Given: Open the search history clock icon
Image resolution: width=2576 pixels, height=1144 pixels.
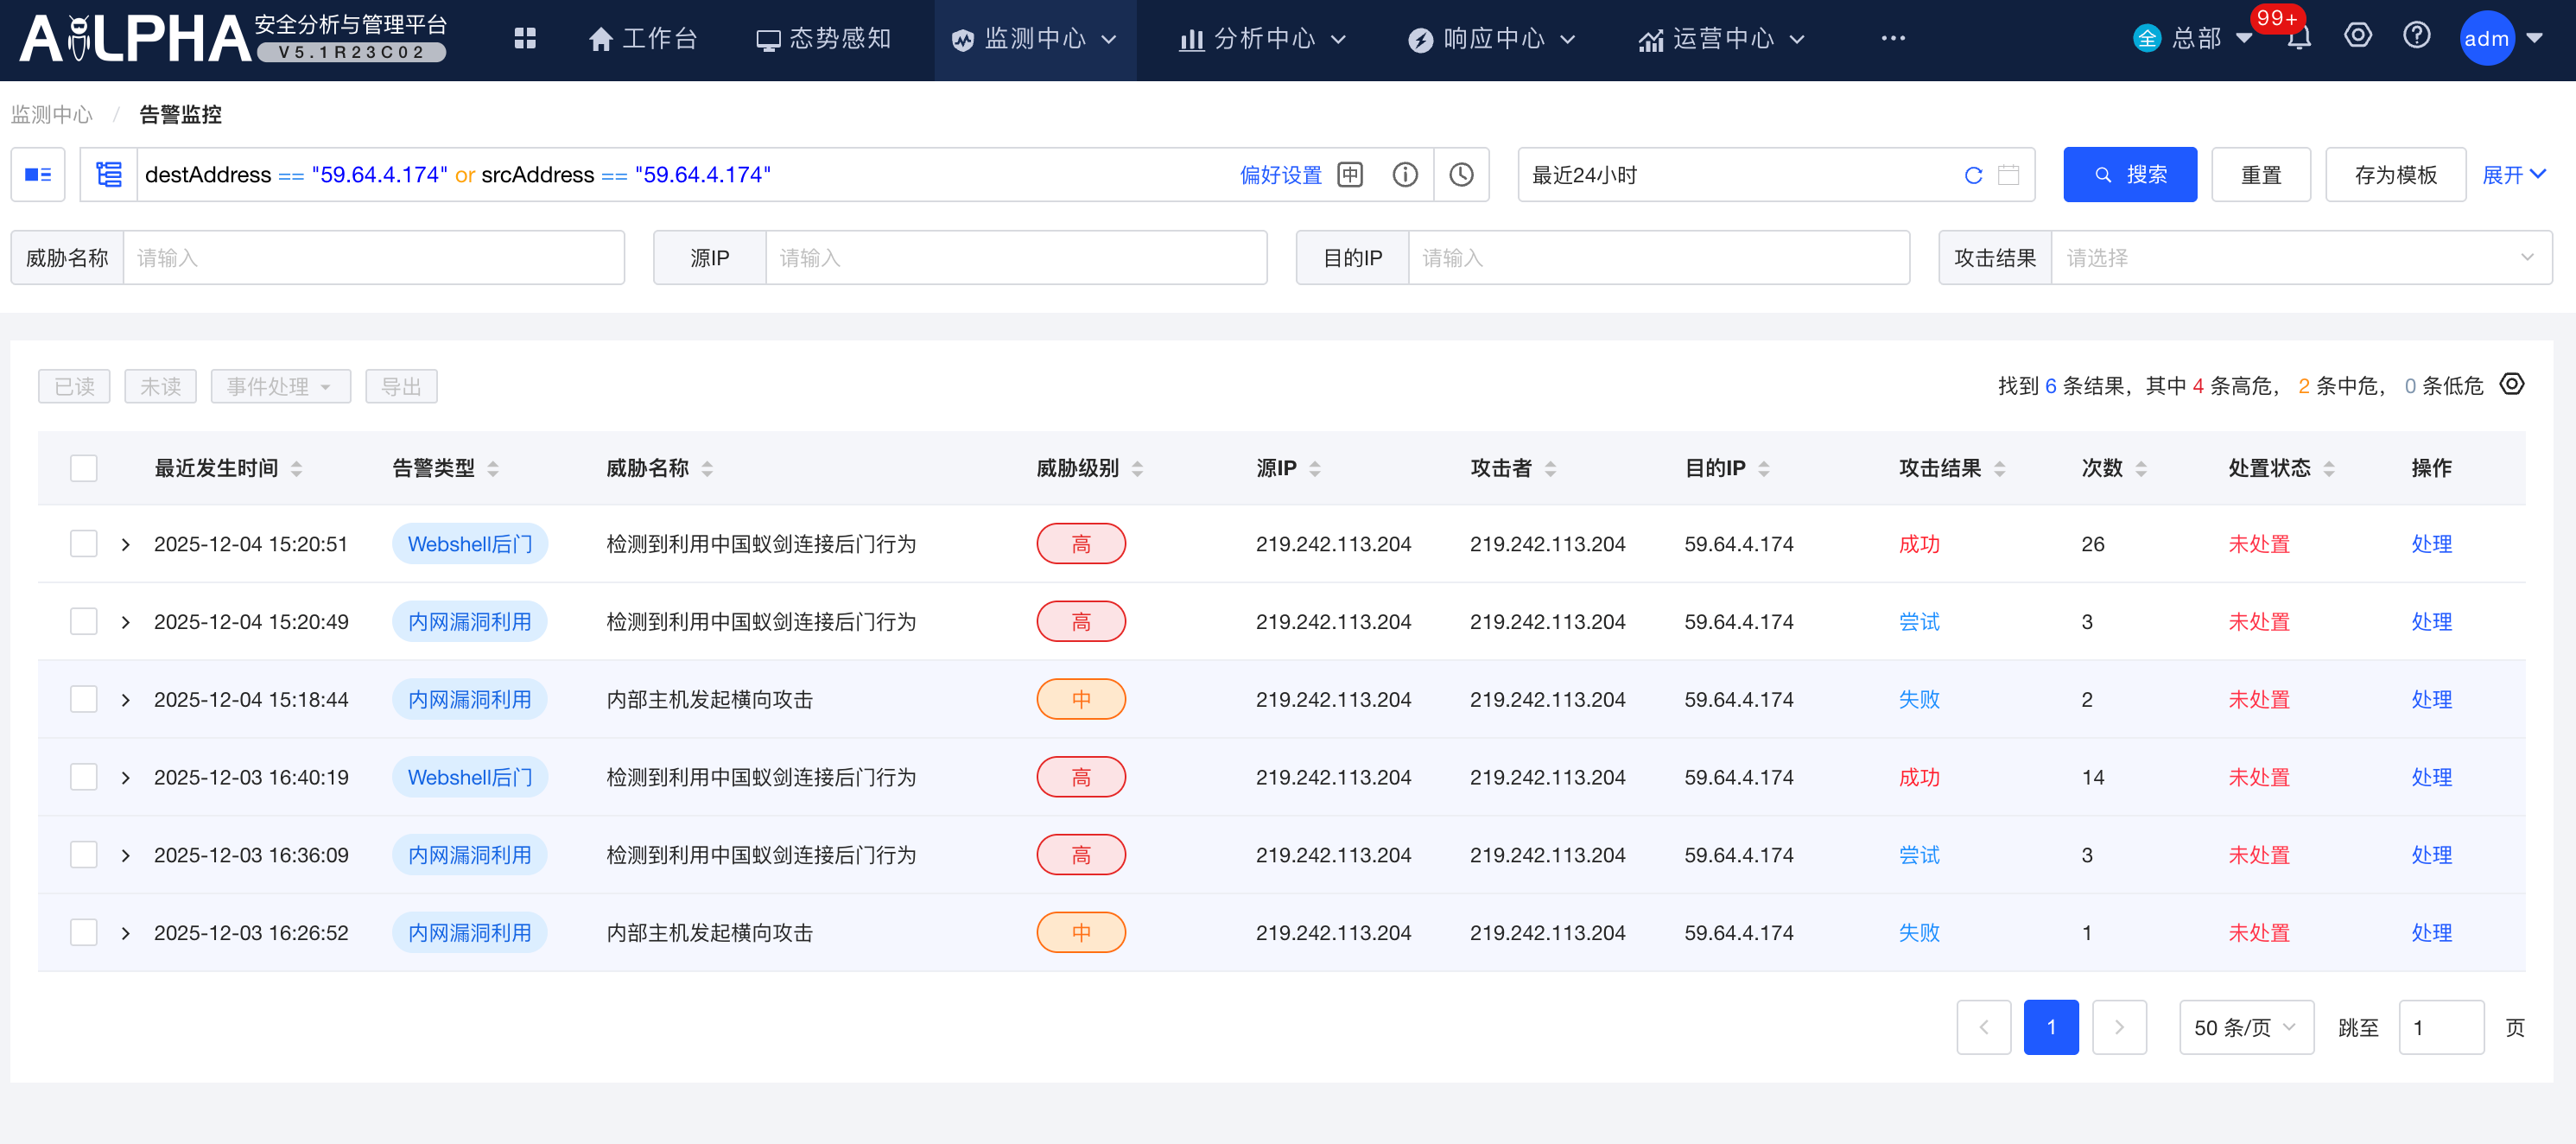Looking at the screenshot, I should 1461,174.
